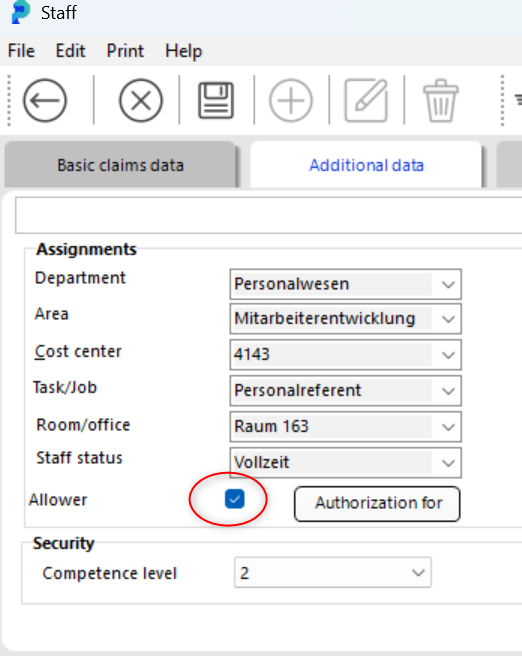Expand the Department dropdown showing Personalwesen

[x=345, y=284]
